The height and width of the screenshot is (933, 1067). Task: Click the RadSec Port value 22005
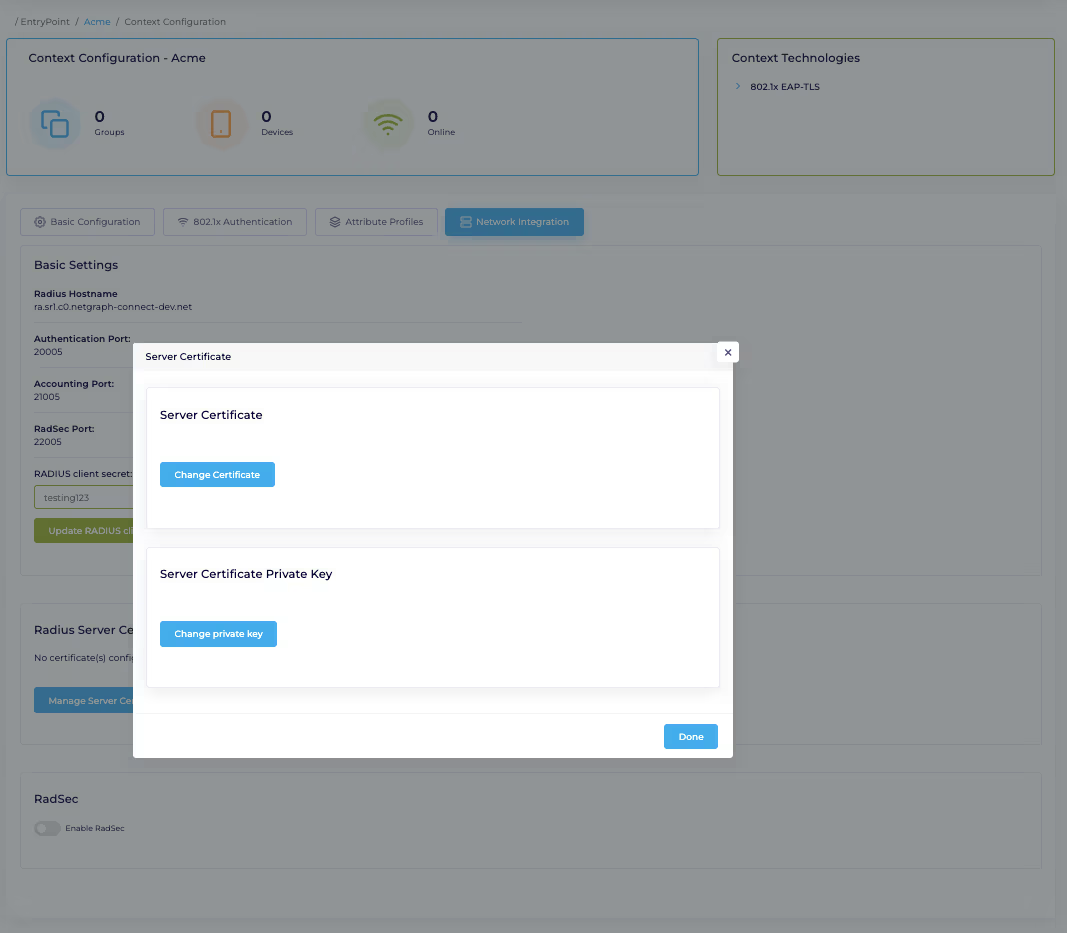point(48,442)
